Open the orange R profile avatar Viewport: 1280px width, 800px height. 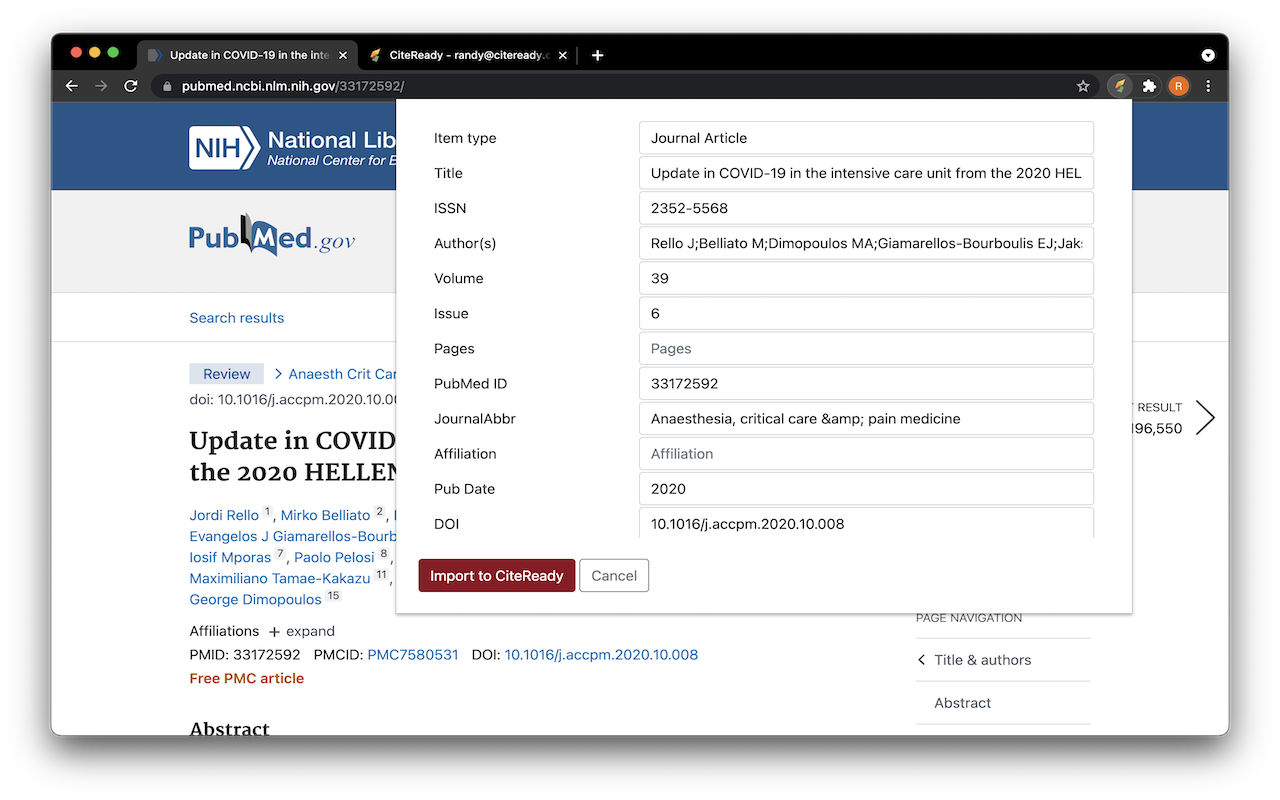1179,86
